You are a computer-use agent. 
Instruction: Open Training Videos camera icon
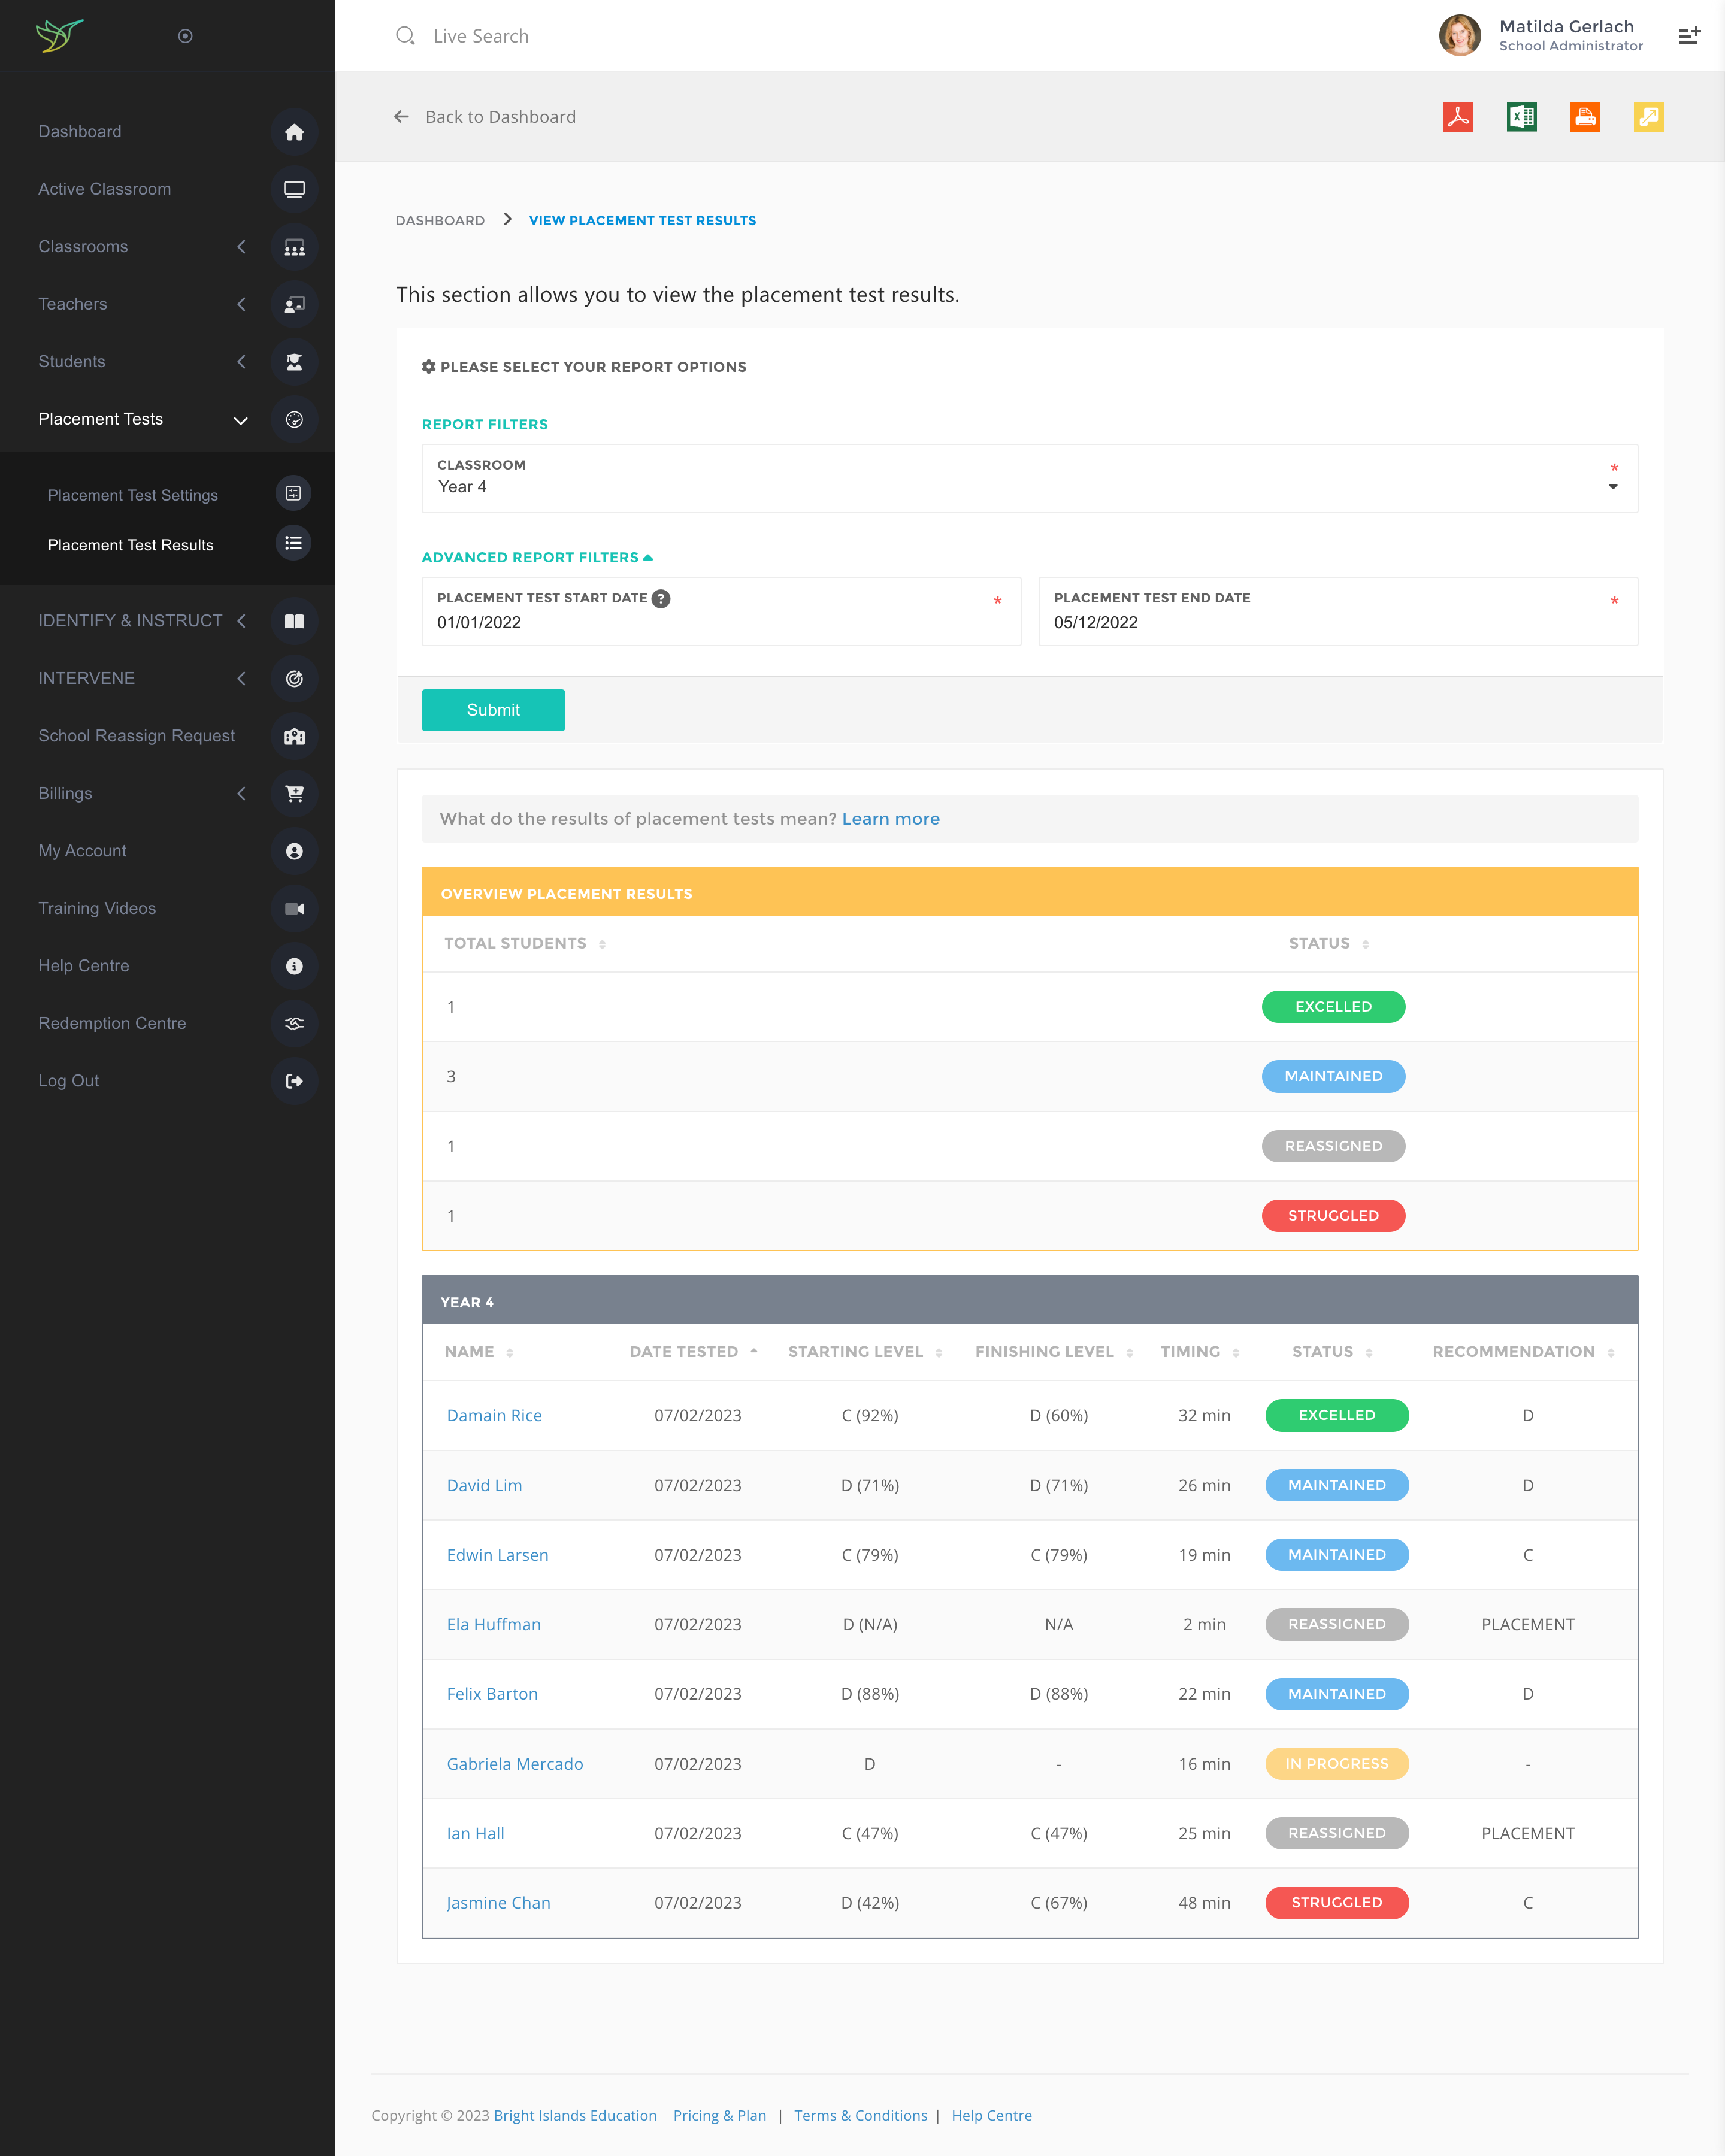pos(294,908)
